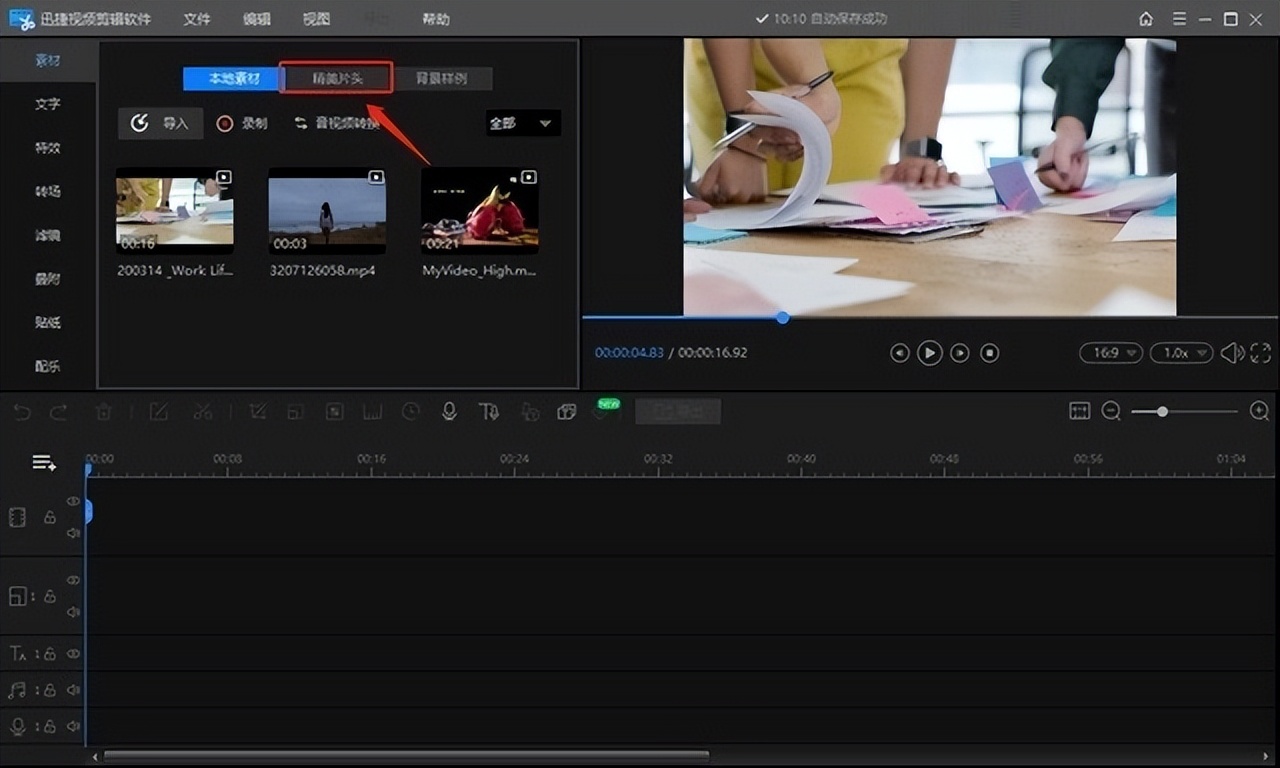The image size is (1280, 768).
Task: Click the zoom out timeline magnifier
Action: pos(1111,411)
